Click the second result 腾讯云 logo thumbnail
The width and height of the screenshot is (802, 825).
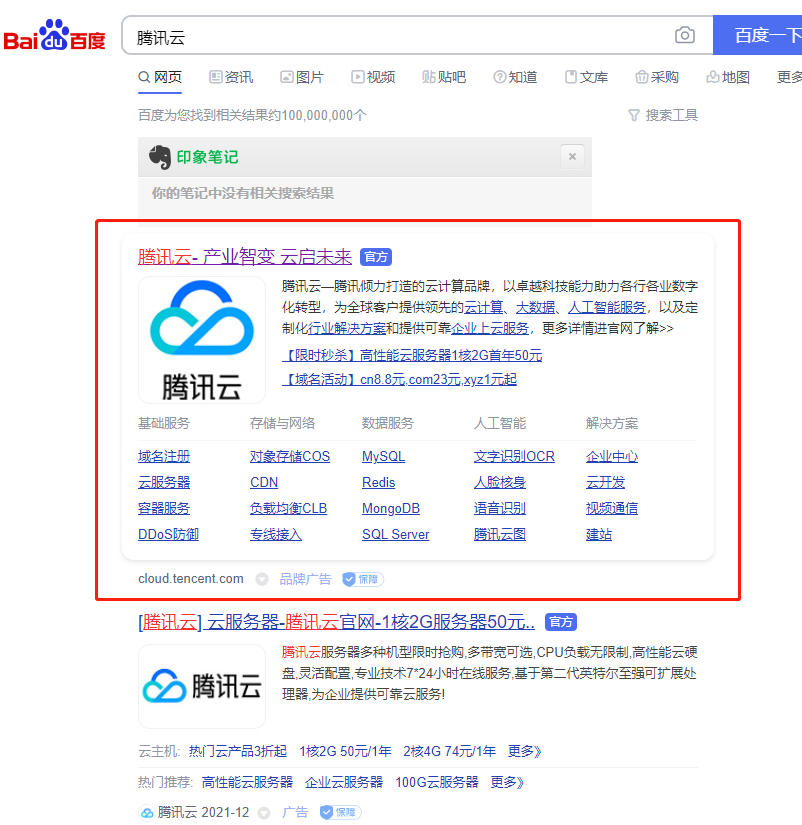pyautogui.click(x=202, y=686)
